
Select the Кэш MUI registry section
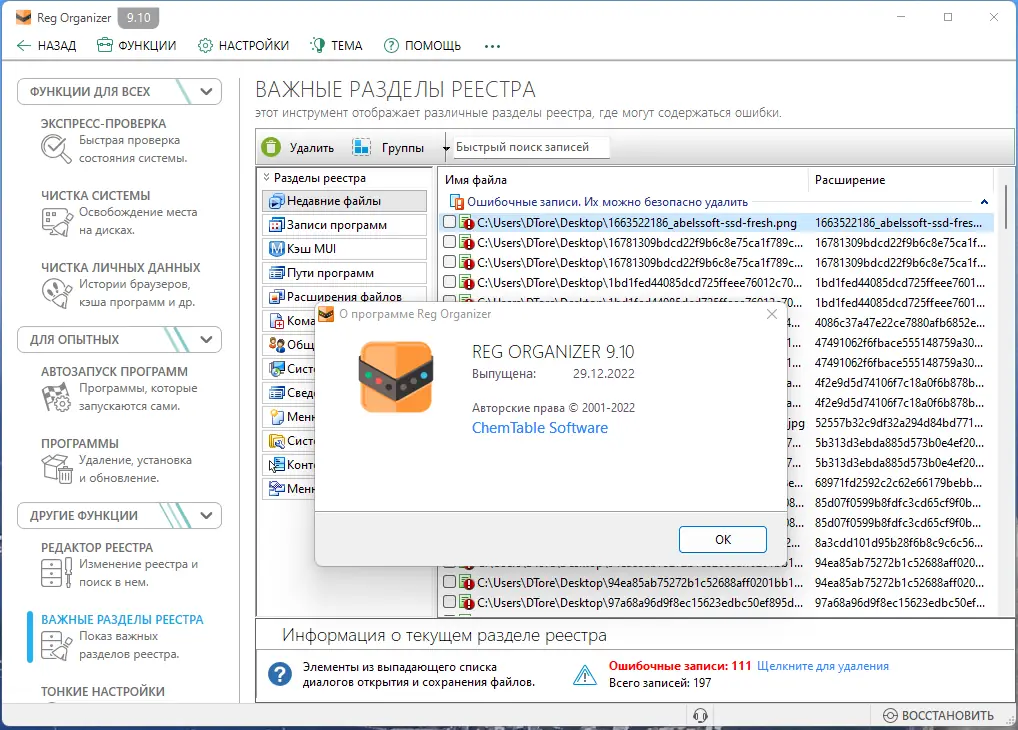click(x=344, y=249)
